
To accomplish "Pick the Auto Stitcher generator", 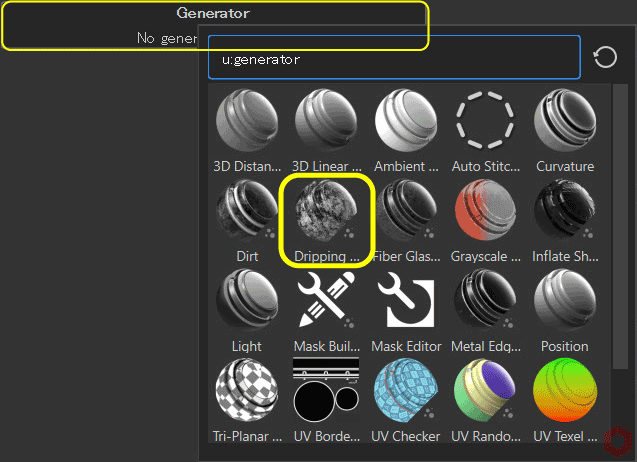I will tap(485, 130).
